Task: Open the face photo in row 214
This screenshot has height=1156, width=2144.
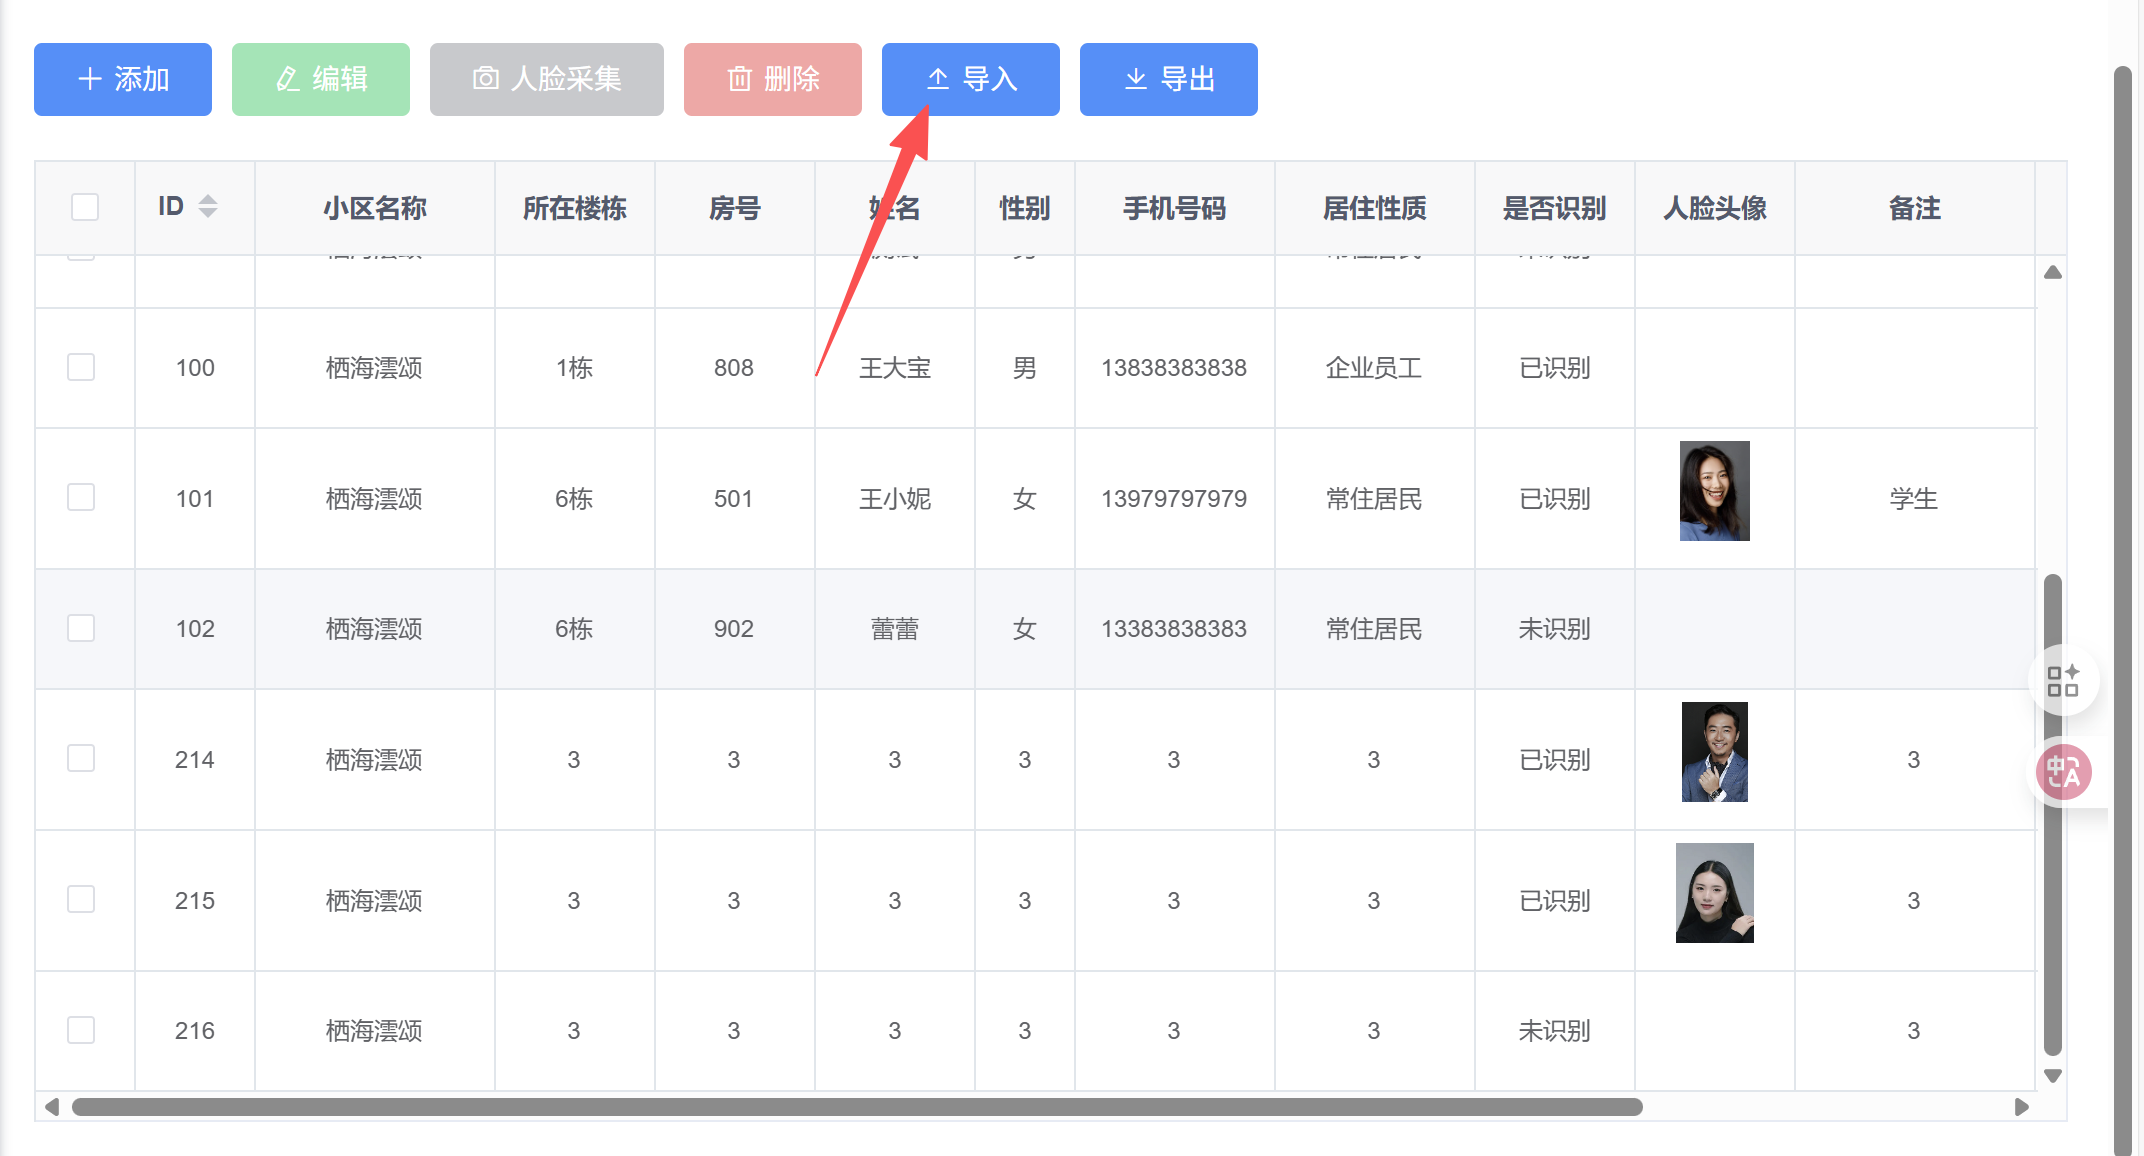Action: pos(1714,752)
